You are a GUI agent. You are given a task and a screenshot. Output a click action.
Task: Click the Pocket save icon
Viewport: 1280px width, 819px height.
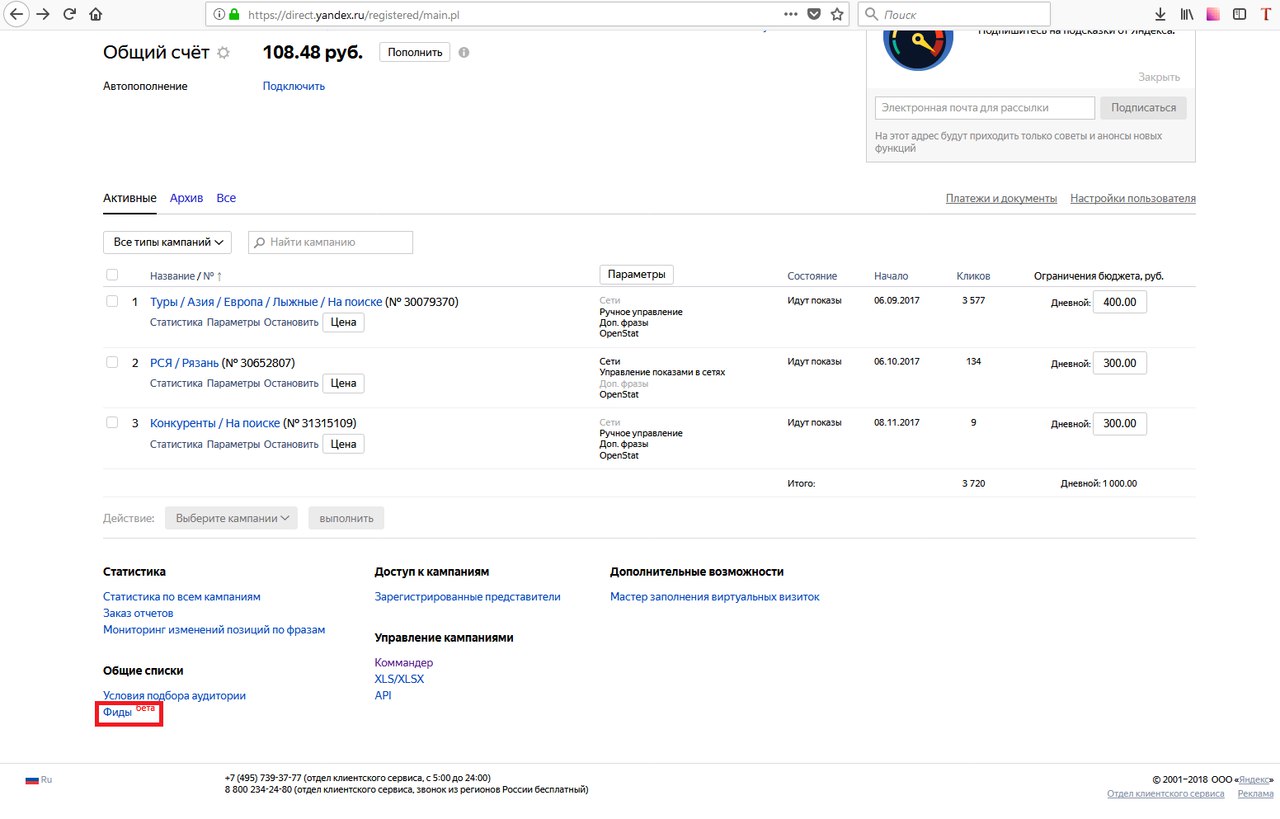coord(814,14)
